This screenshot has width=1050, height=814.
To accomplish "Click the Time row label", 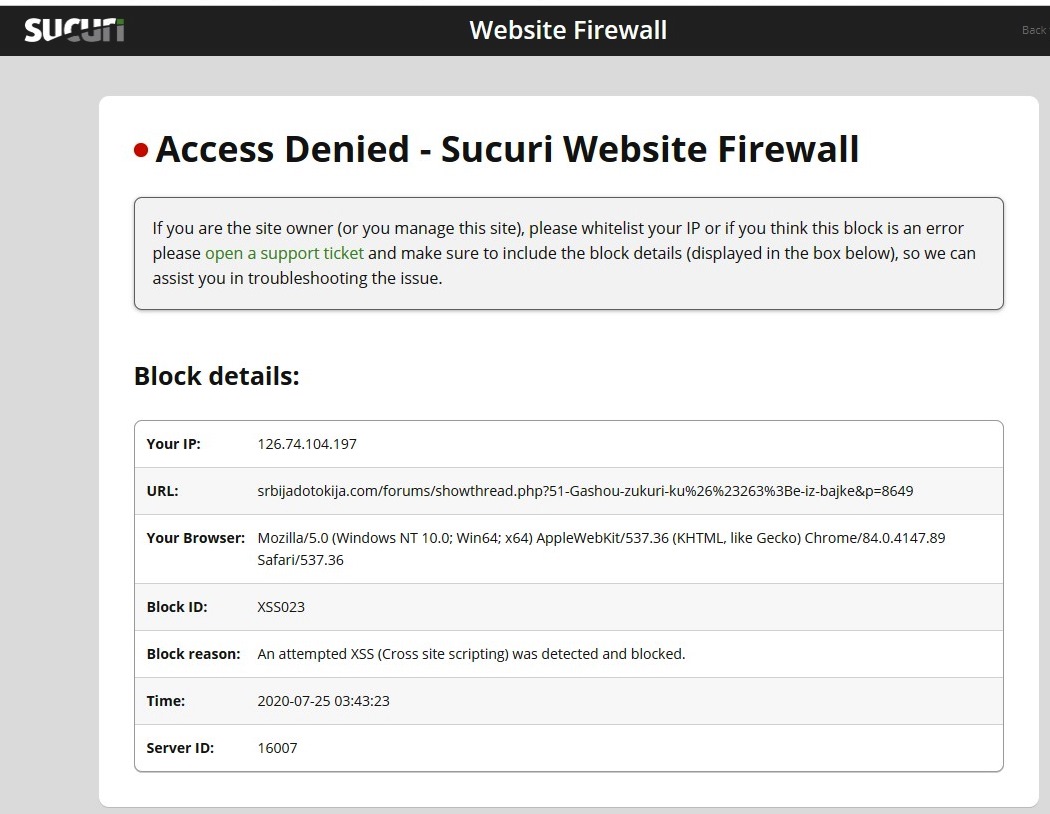I will click(x=166, y=701).
